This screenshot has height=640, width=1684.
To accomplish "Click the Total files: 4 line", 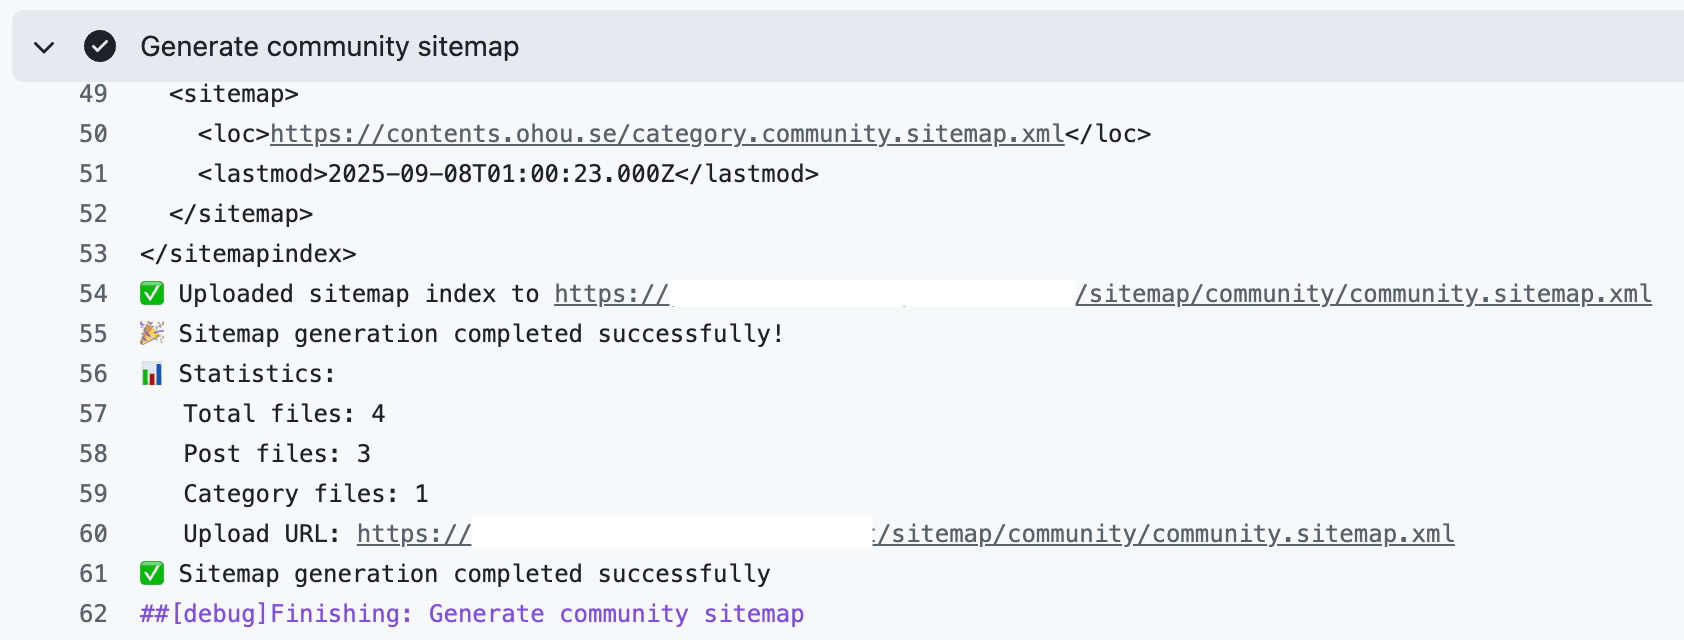I will pos(284,414).
